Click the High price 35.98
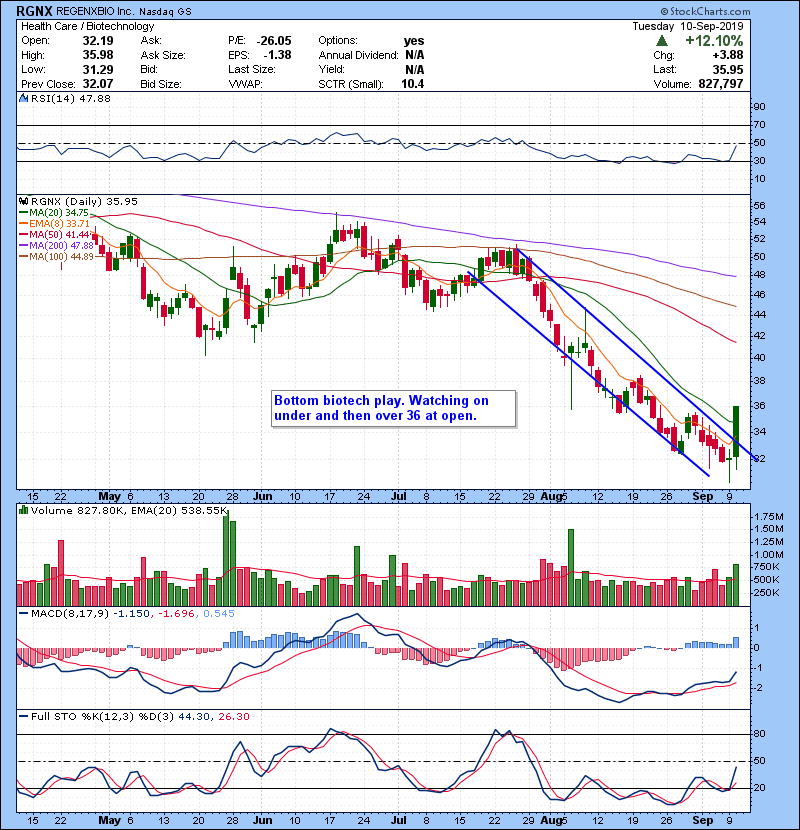Image resolution: width=800 pixels, height=830 pixels. coord(98,55)
